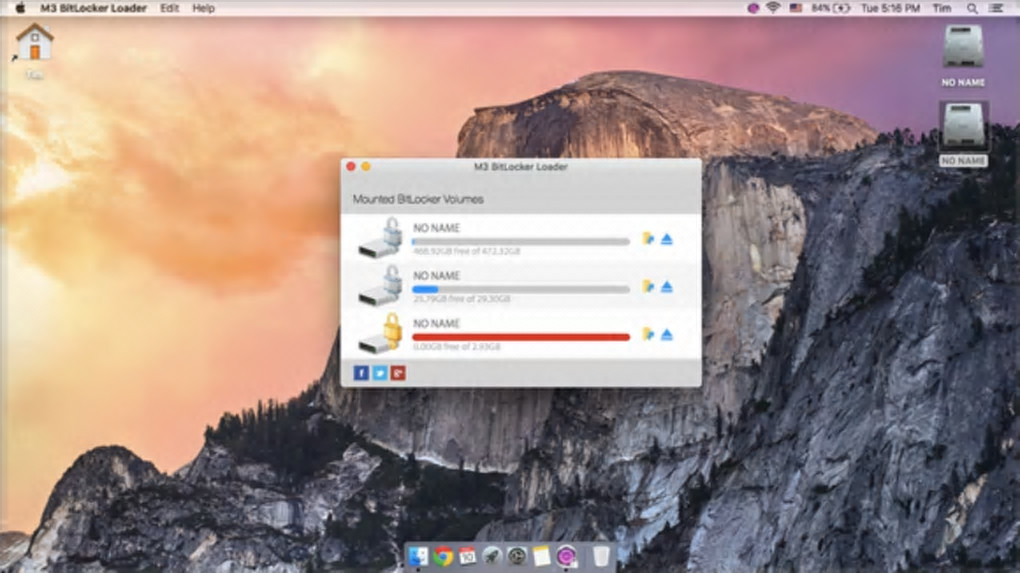Select the home folder alias on desktop
The image size is (1020, 573).
(x=34, y=51)
